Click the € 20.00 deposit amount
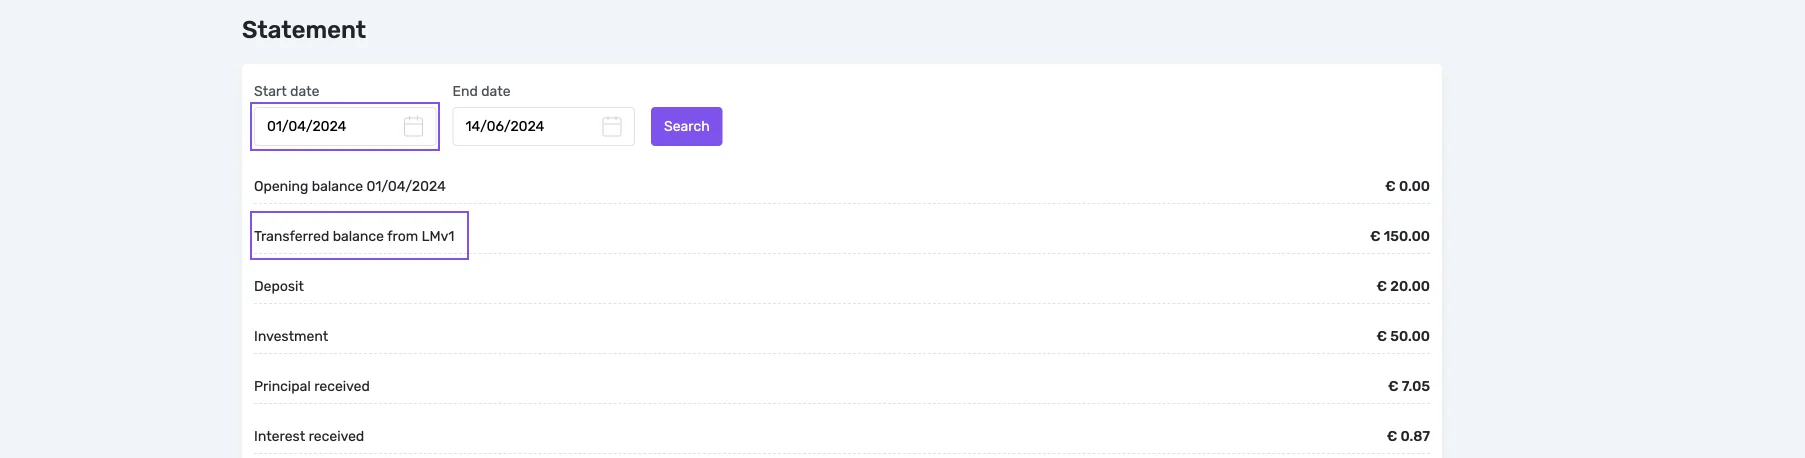Image resolution: width=1805 pixels, height=458 pixels. click(1402, 286)
